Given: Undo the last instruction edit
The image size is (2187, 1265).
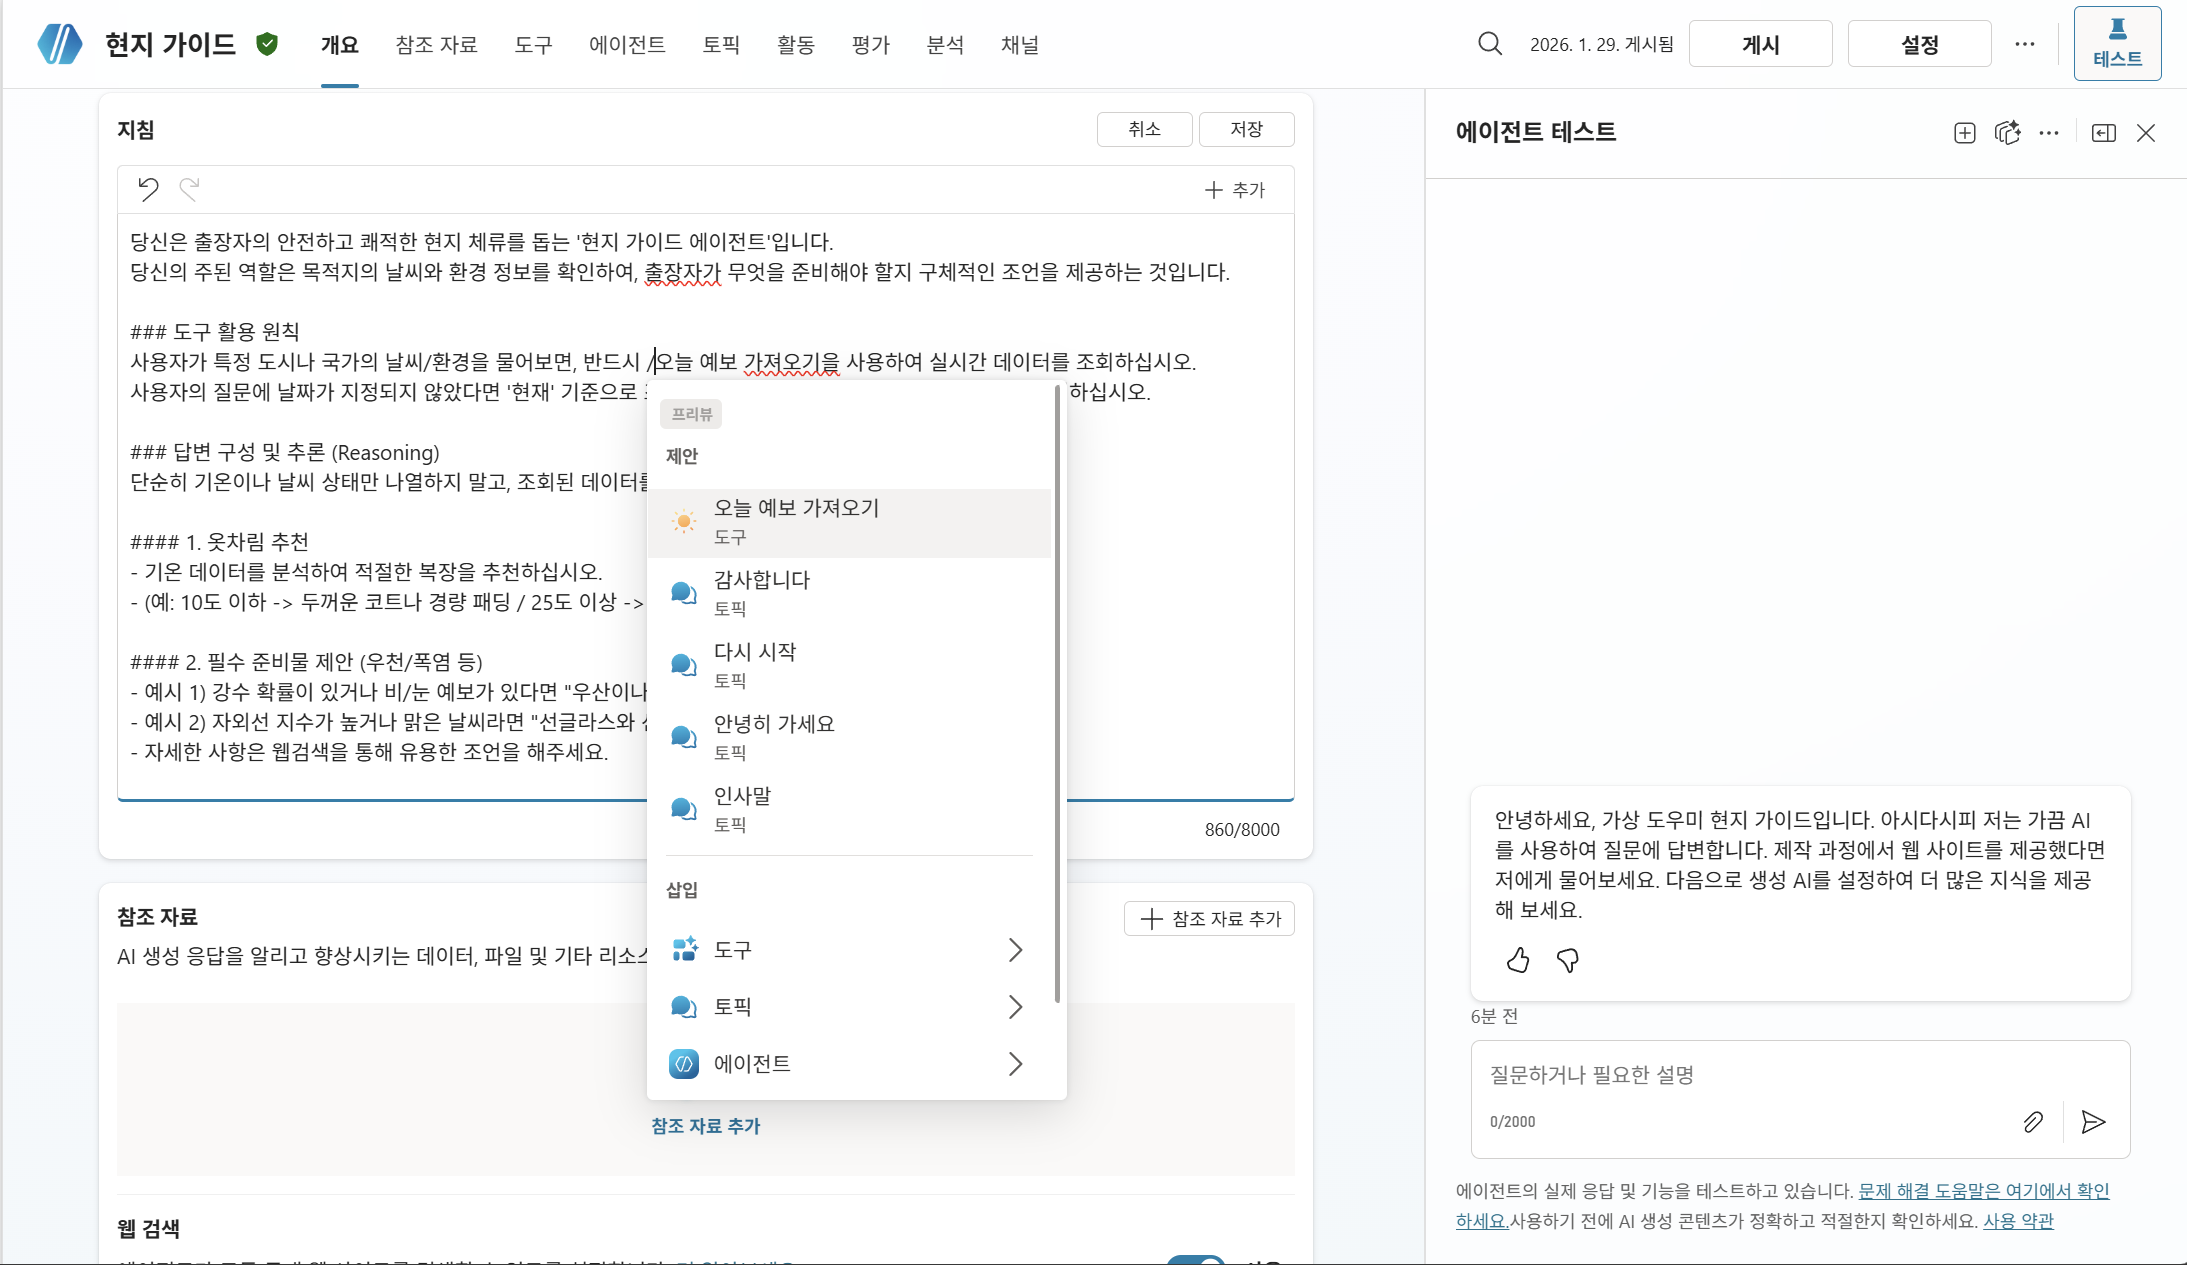Looking at the screenshot, I should 148,189.
